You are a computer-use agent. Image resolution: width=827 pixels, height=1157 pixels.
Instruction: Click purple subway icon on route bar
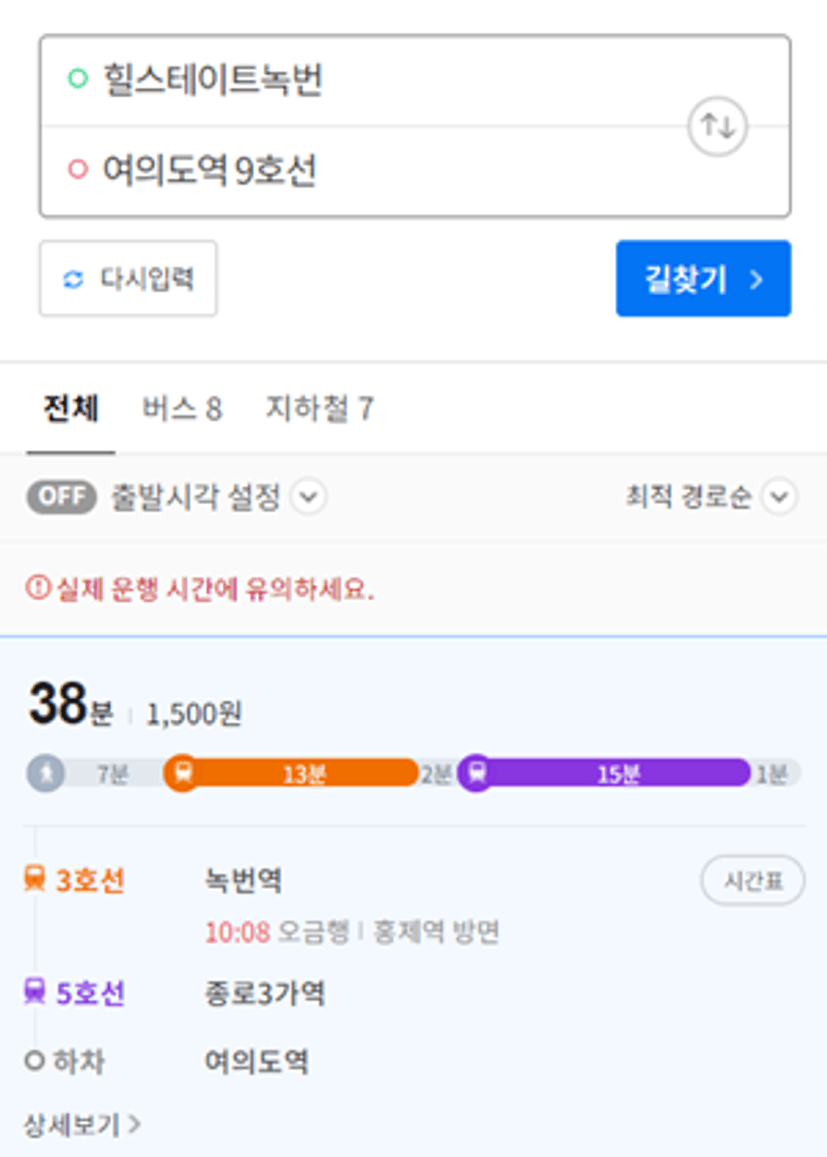coord(477,773)
